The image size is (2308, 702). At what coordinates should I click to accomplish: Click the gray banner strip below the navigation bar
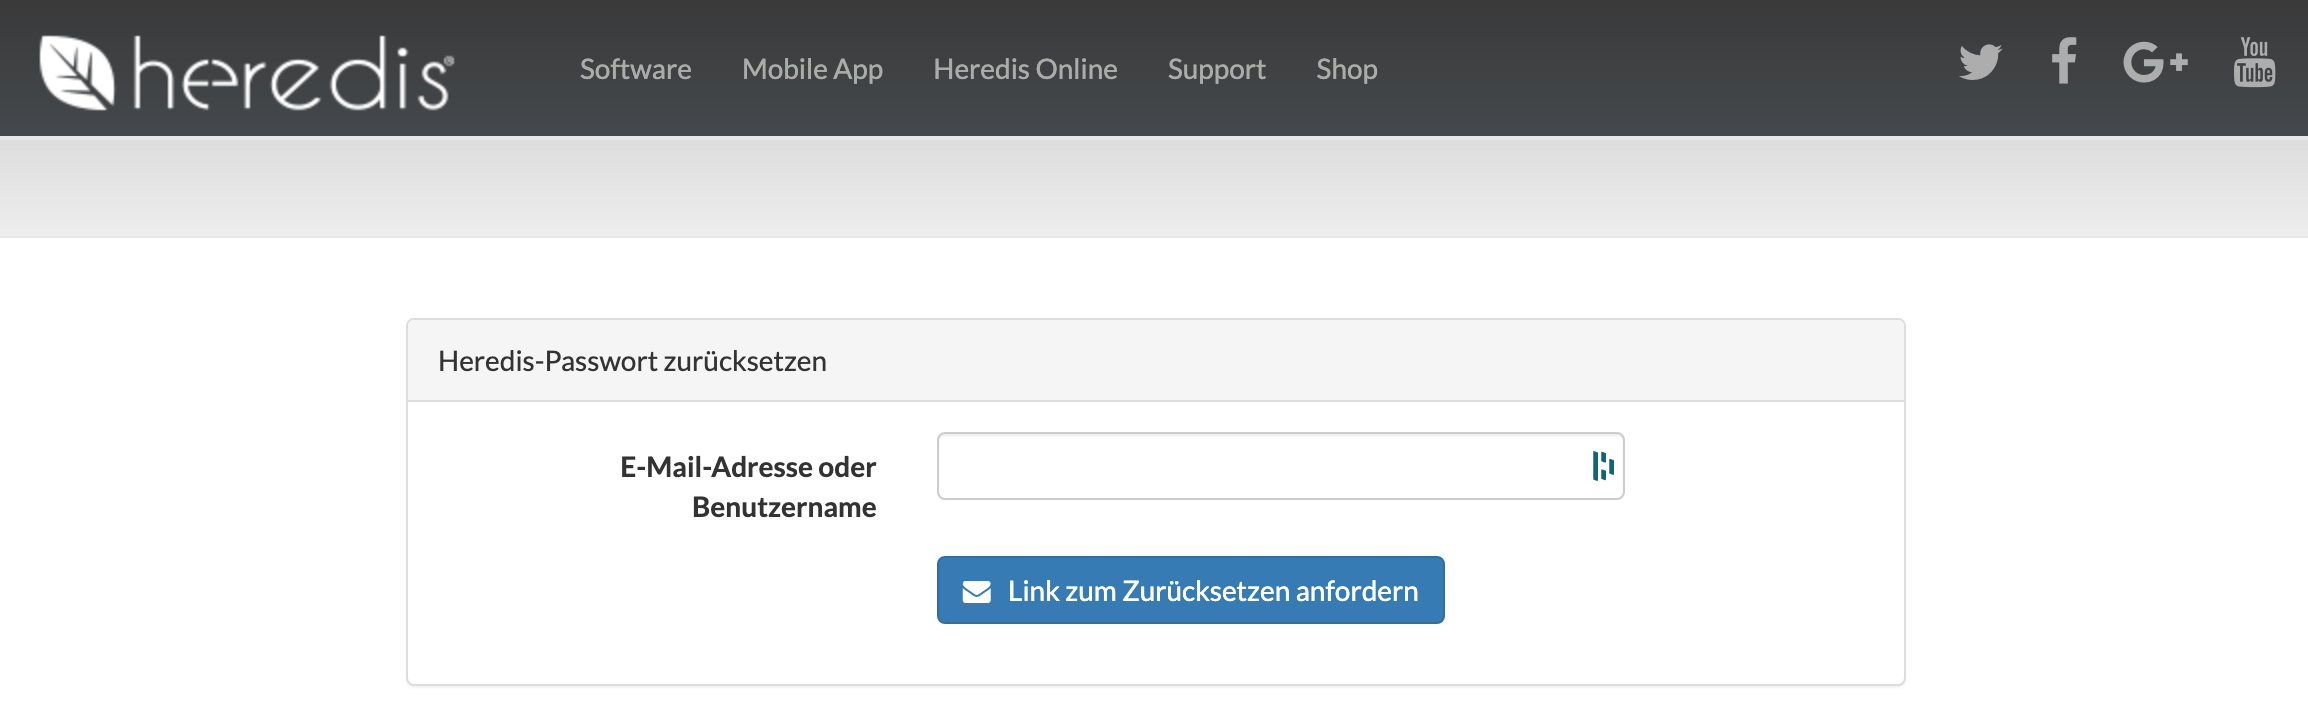(1154, 187)
